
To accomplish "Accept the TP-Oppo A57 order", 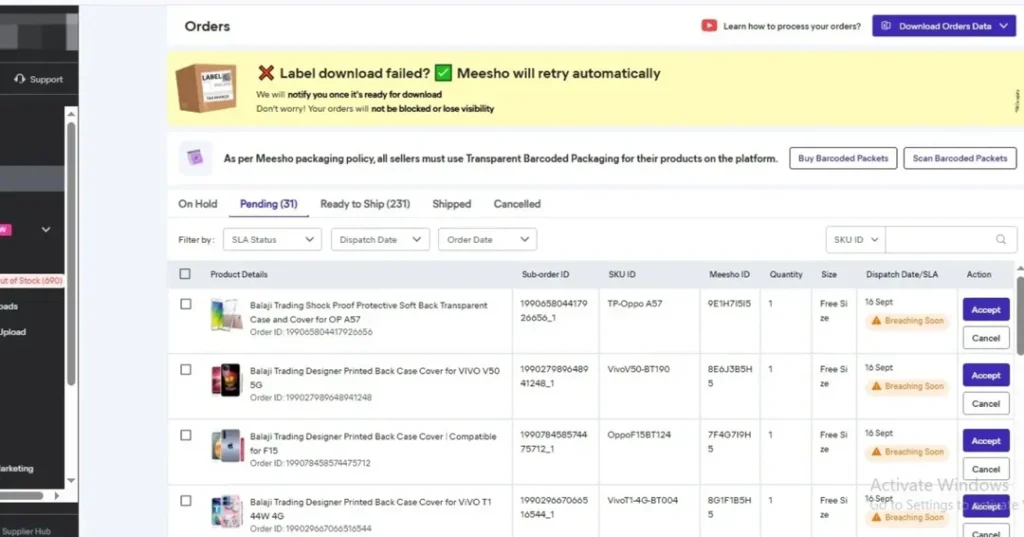I will point(985,310).
